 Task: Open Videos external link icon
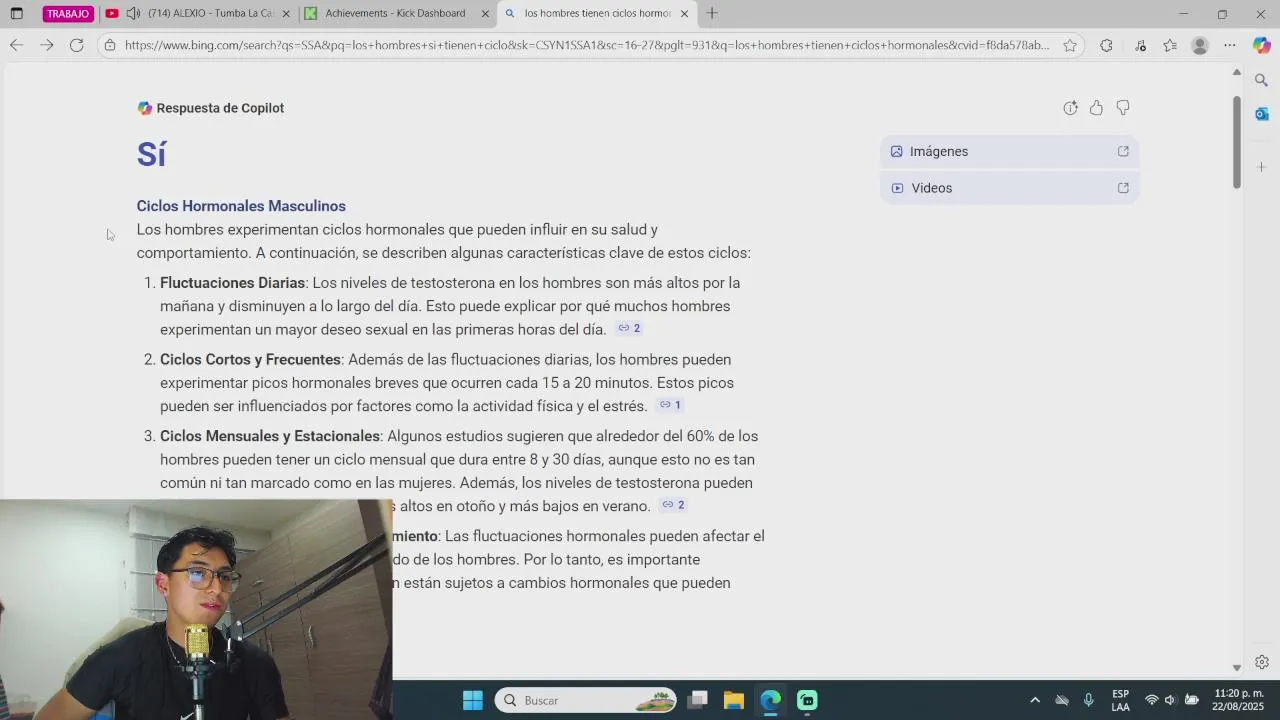1123,188
